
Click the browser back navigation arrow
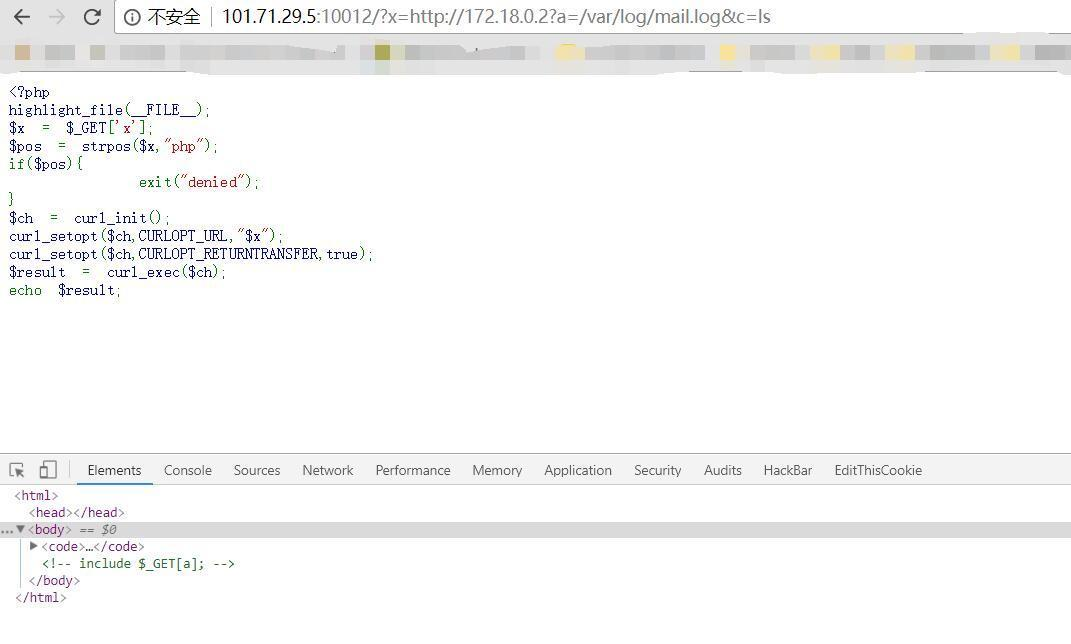tap(22, 16)
